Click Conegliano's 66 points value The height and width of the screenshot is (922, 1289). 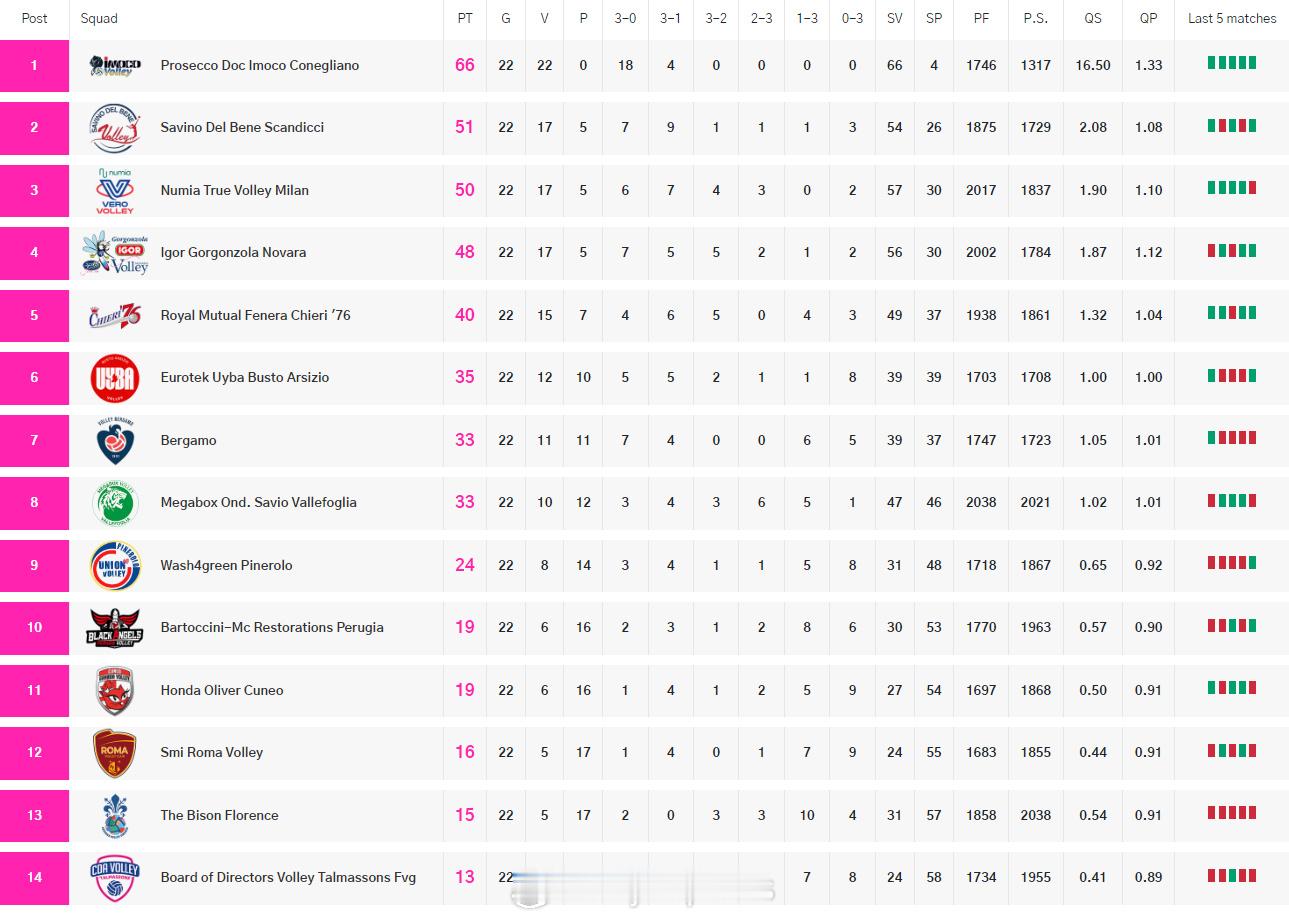point(465,65)
